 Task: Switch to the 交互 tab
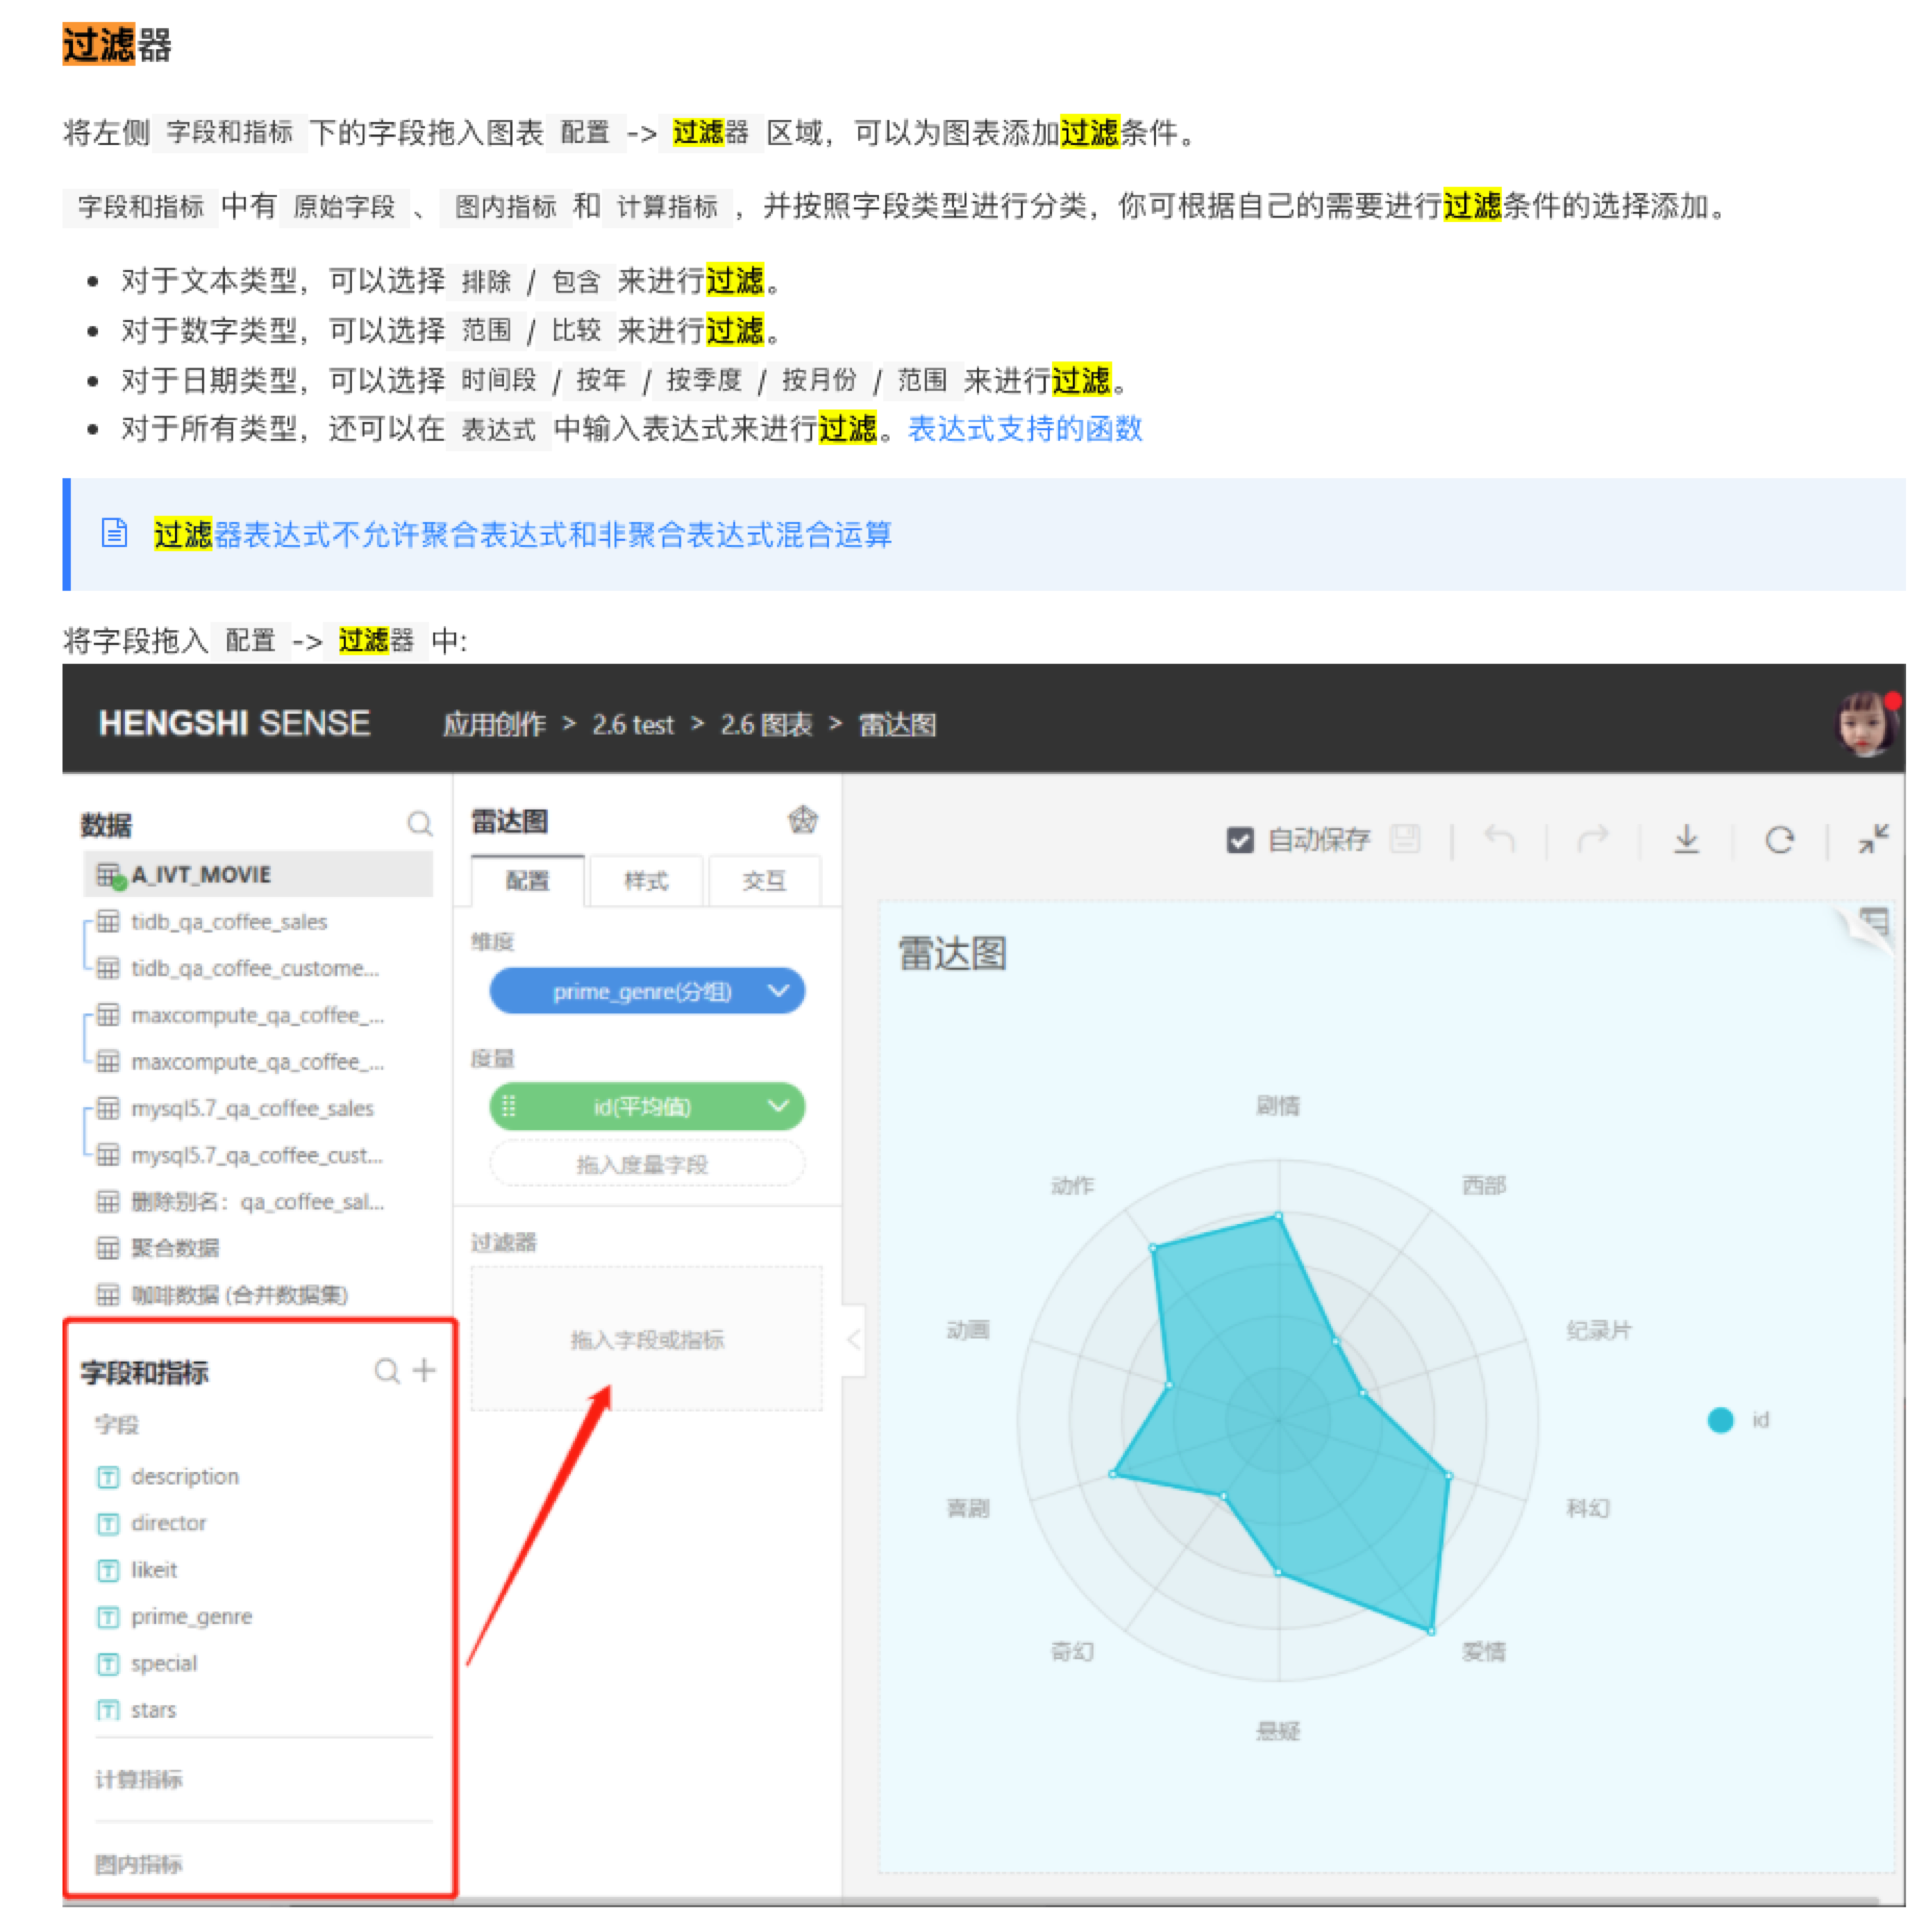(763, 880)
